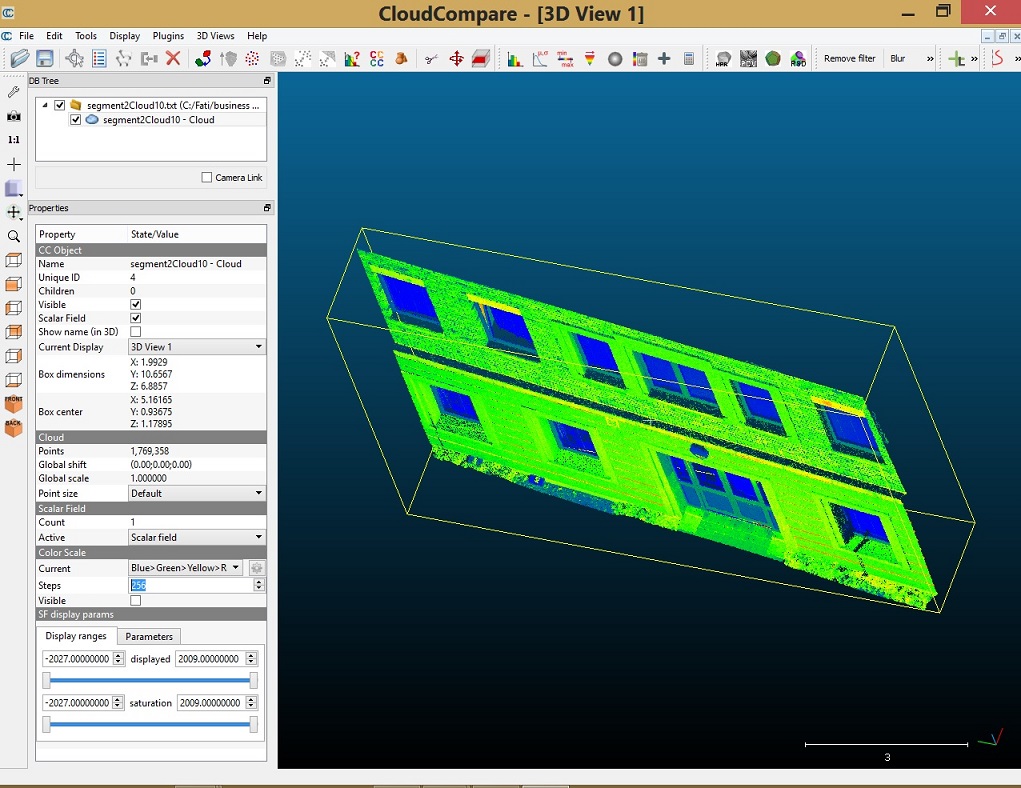Click the magnifier zoom icon in sidebar
Viewport: 1021px width, 788px height.
(13, 237)
